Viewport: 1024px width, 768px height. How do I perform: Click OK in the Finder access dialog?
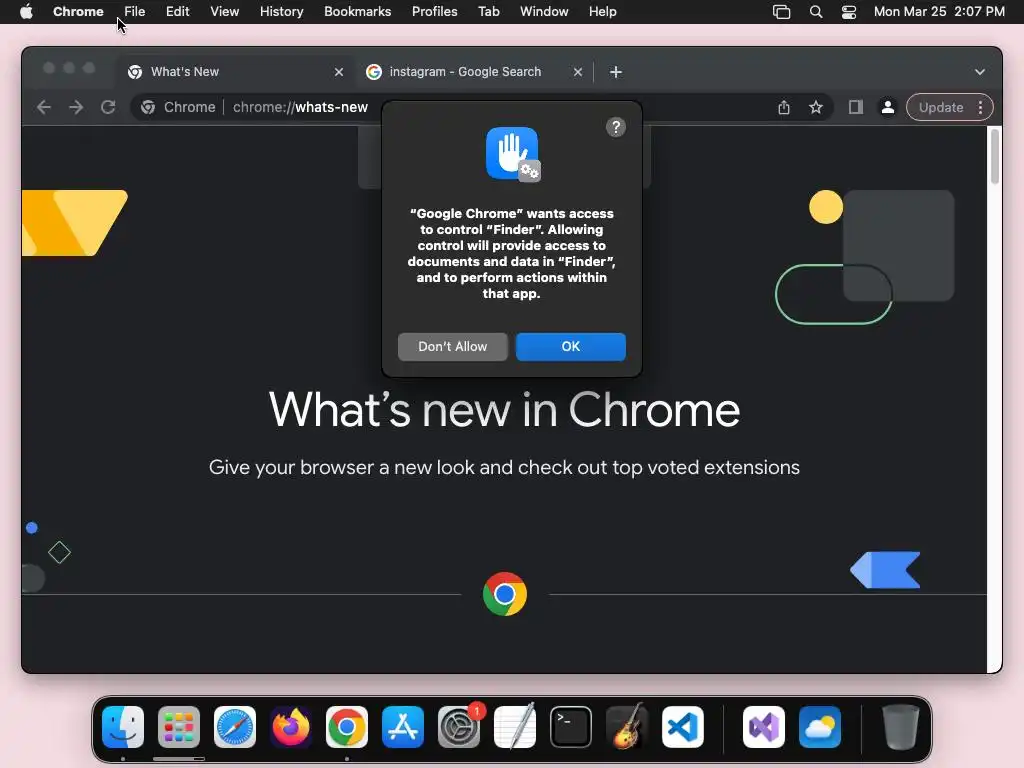click(x=570, y=347)
